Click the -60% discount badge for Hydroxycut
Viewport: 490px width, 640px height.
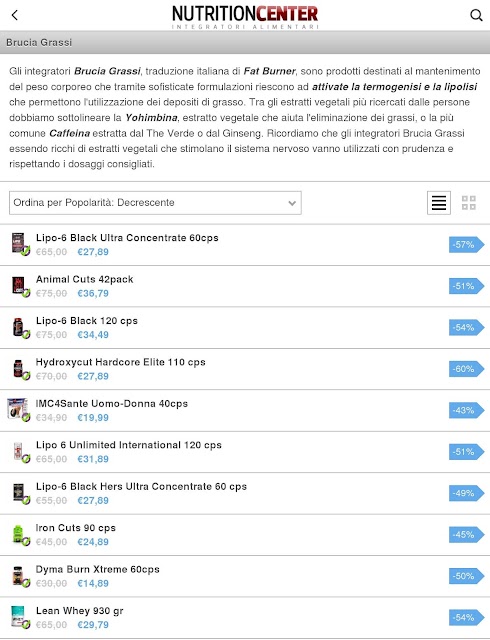[x=466, y=369]
